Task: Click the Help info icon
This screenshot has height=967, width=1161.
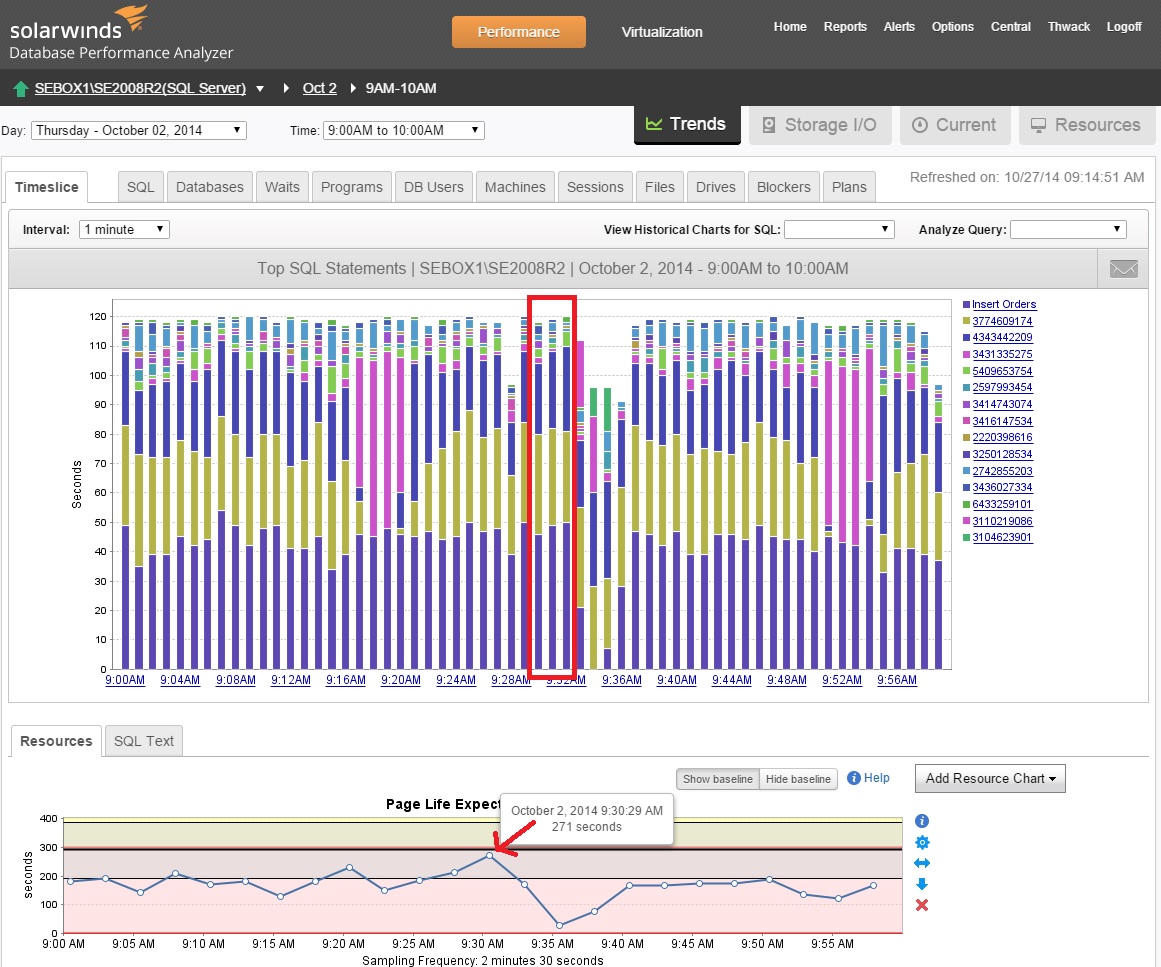Action: (854, 778)
